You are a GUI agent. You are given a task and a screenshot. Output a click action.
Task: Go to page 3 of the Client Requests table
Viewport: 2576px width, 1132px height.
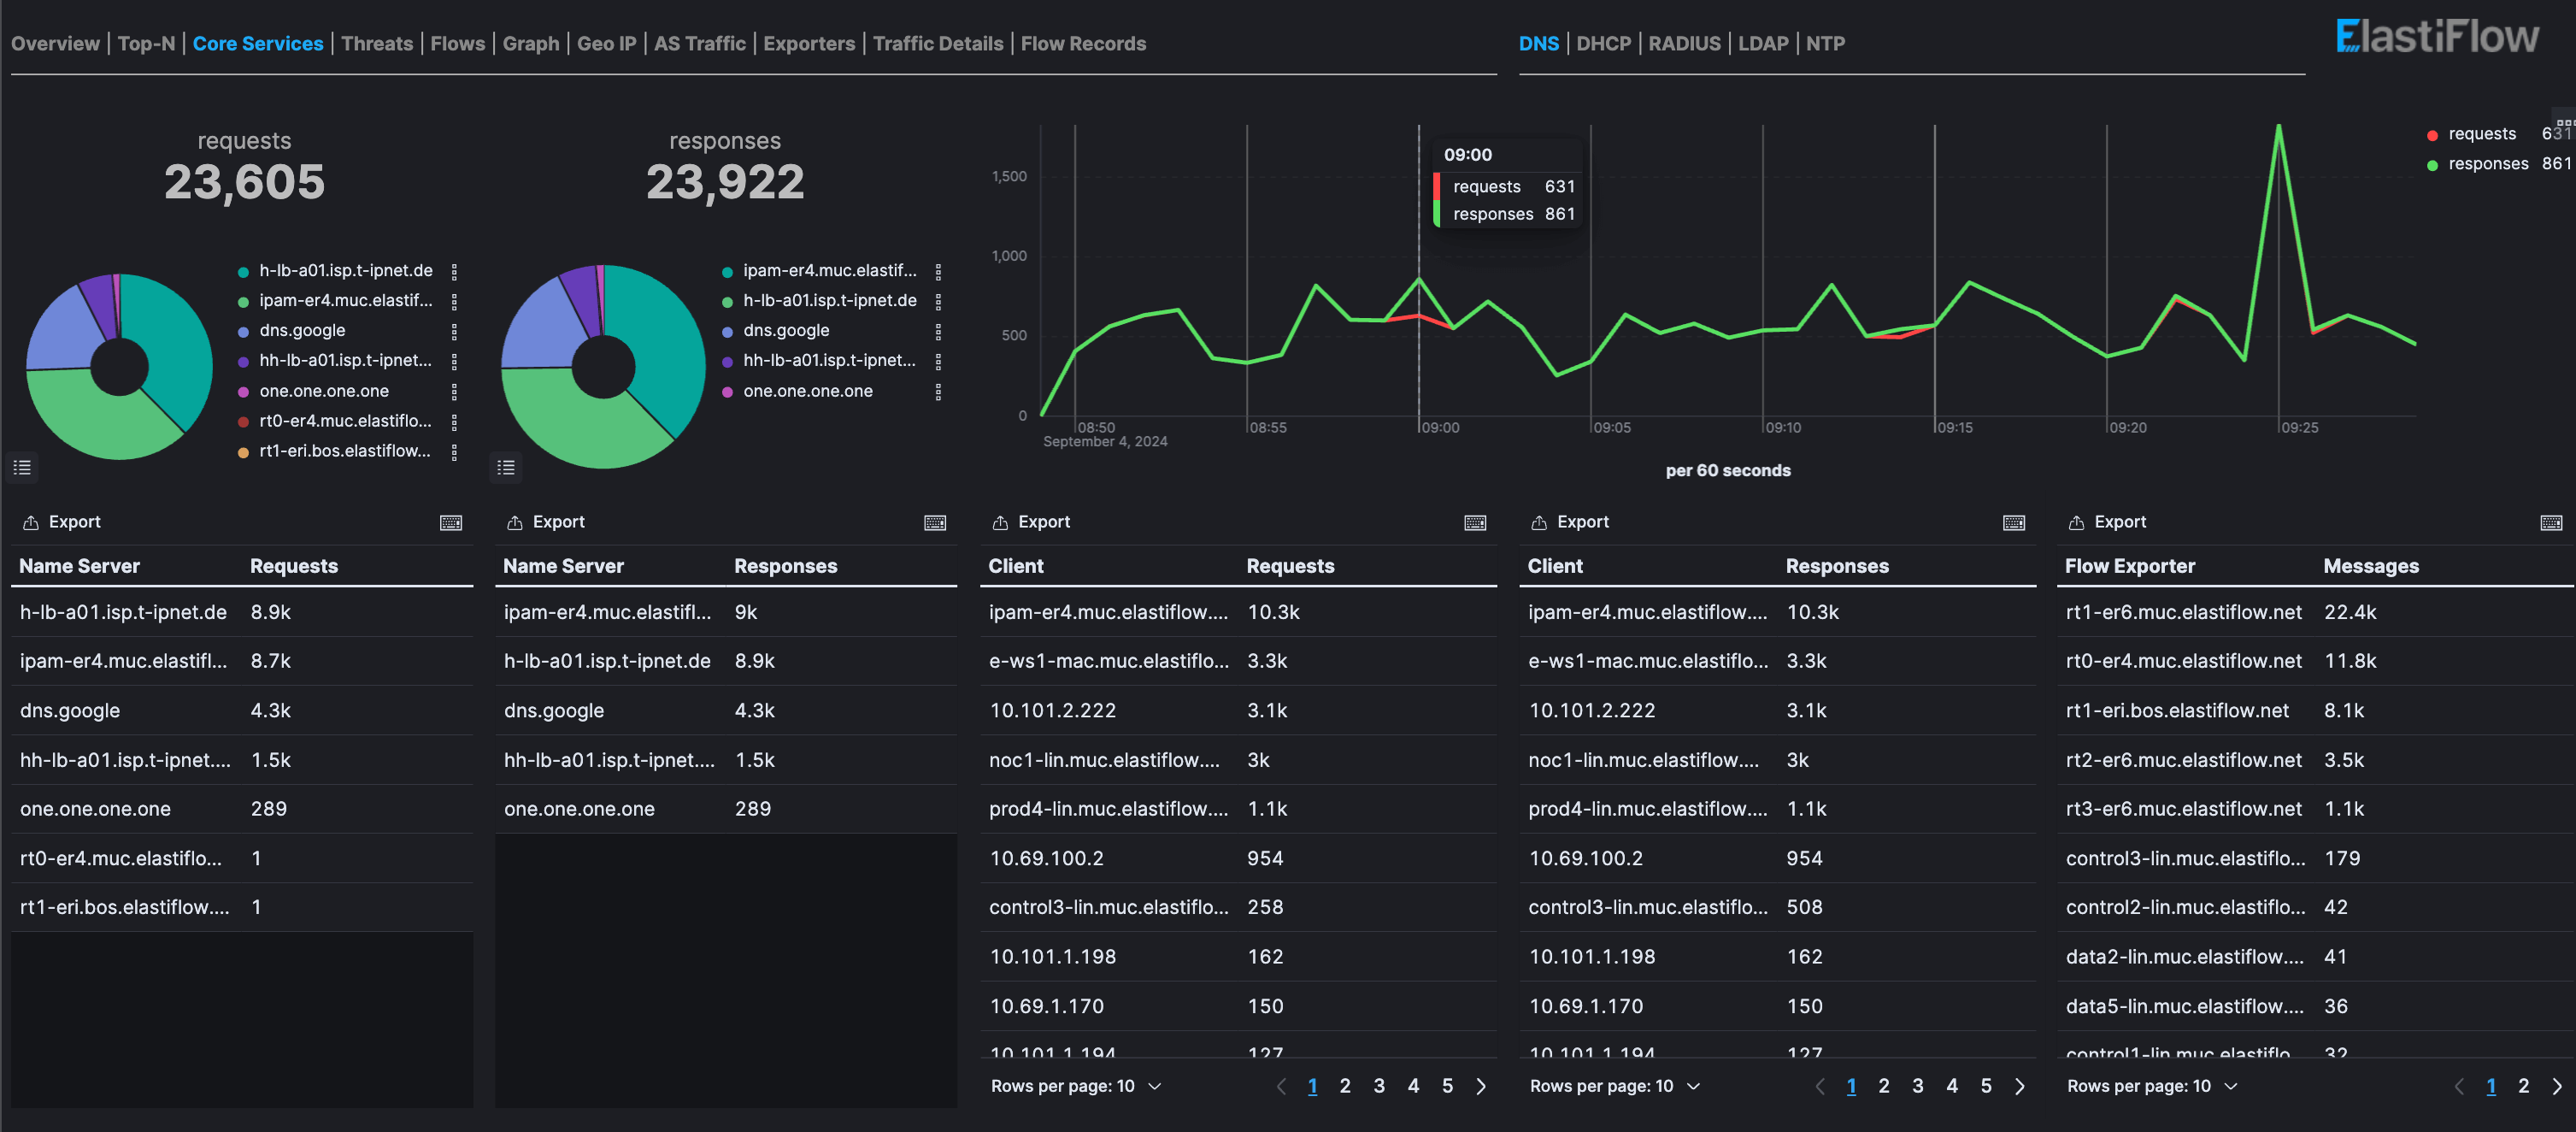point(1379,1086)
